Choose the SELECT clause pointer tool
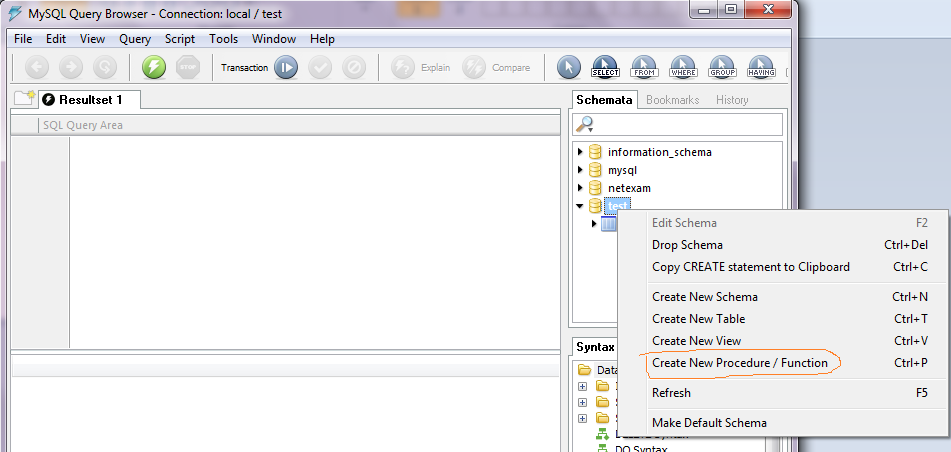The image size is (951, 452). click(x=605, y=67)
